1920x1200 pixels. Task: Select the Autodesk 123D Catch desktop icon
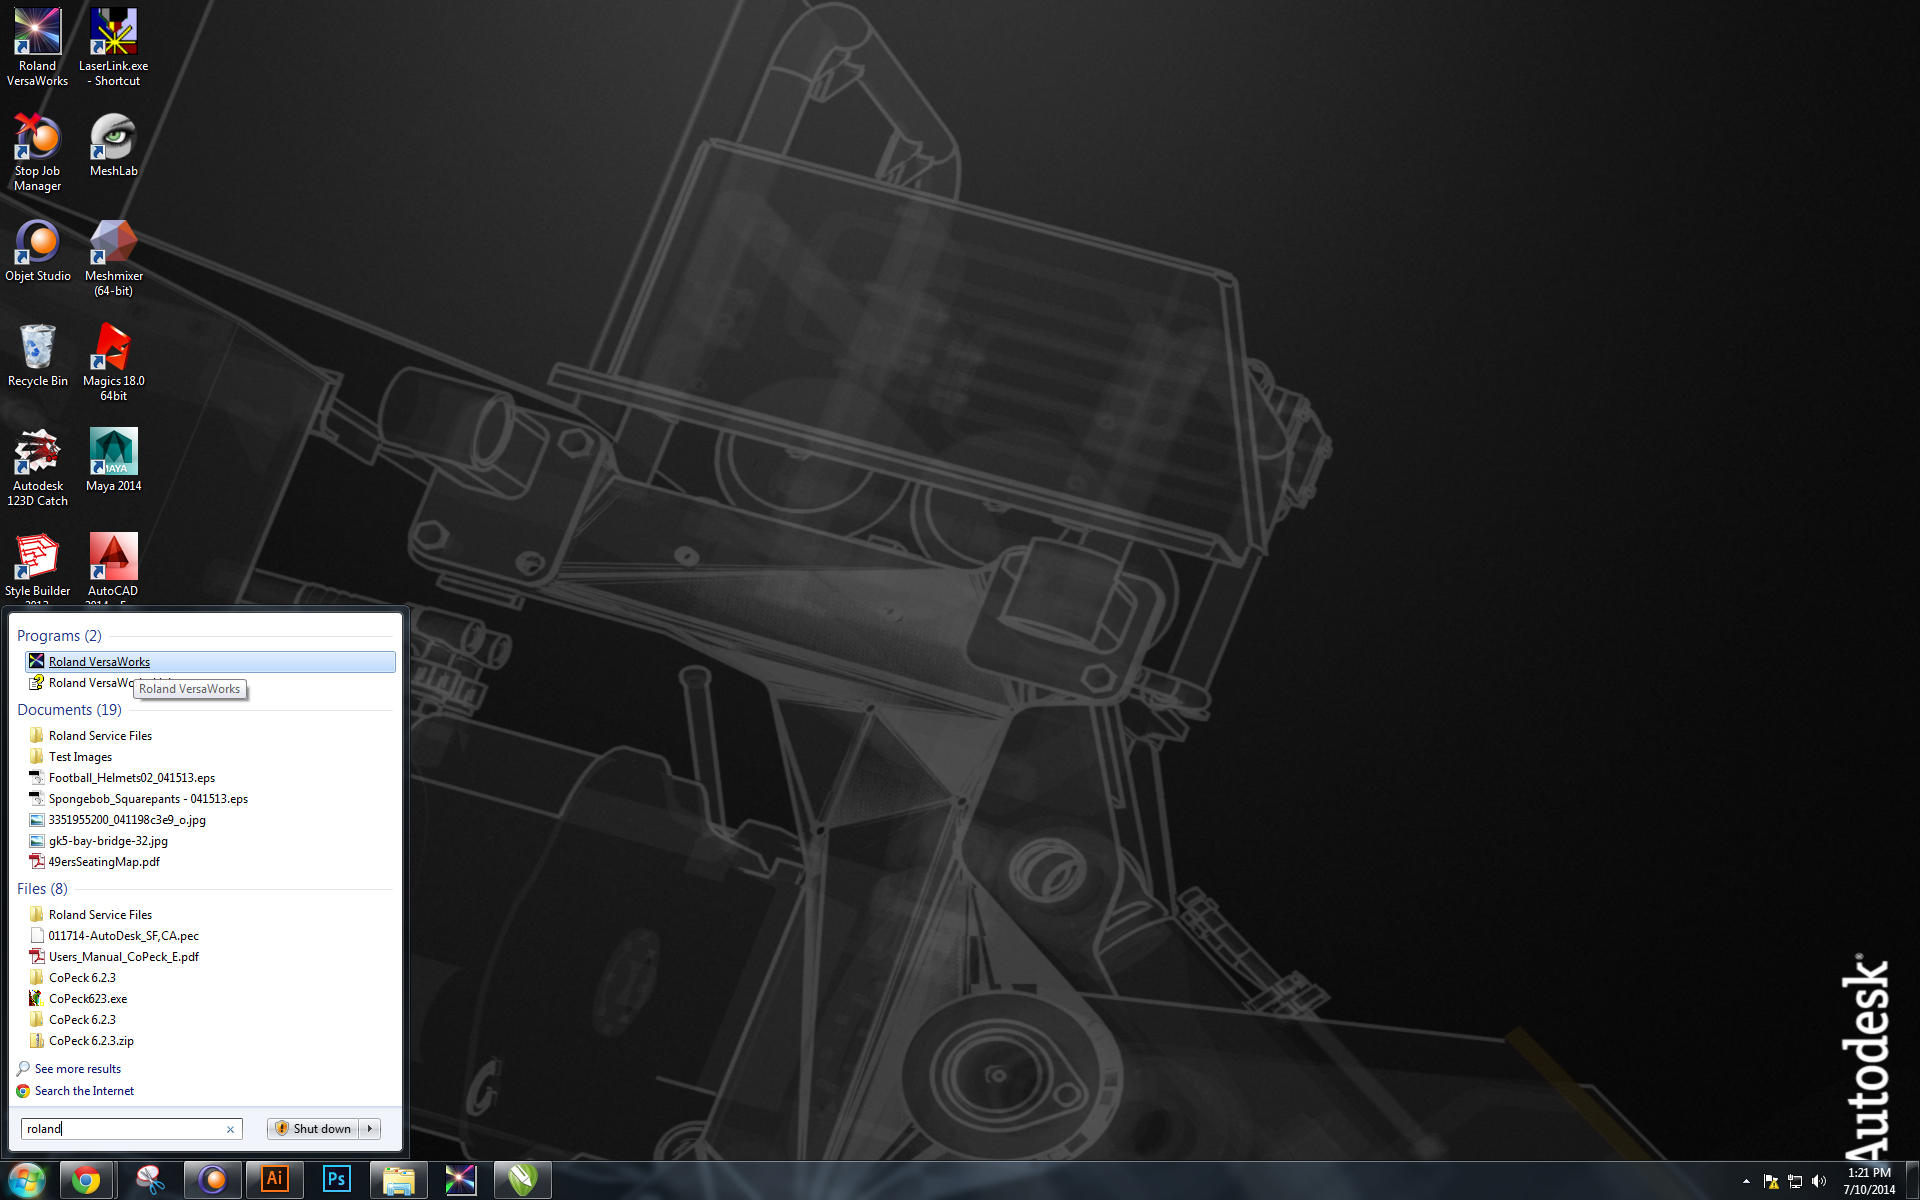pos(37,467)
